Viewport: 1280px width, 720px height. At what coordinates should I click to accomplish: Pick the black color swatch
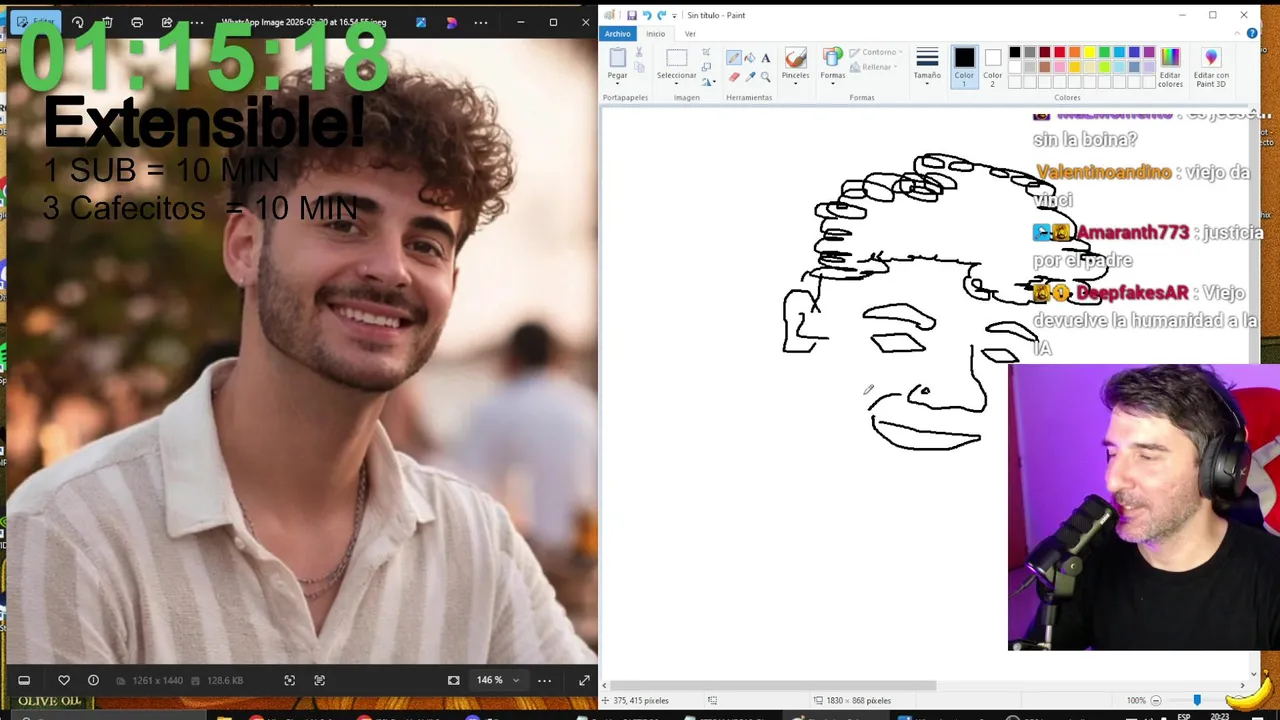pos(1015,52)
